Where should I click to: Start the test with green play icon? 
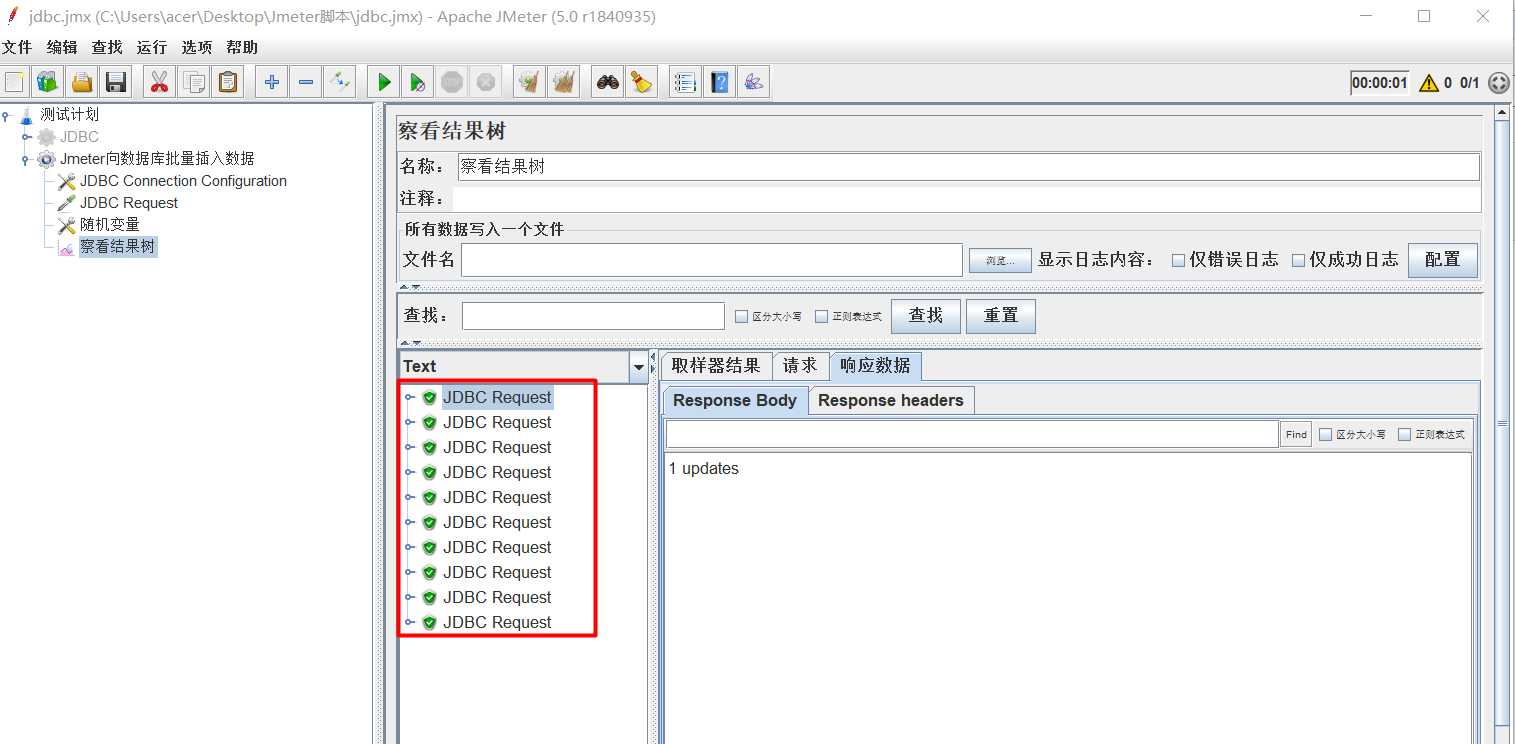click(x=383, y=82)
